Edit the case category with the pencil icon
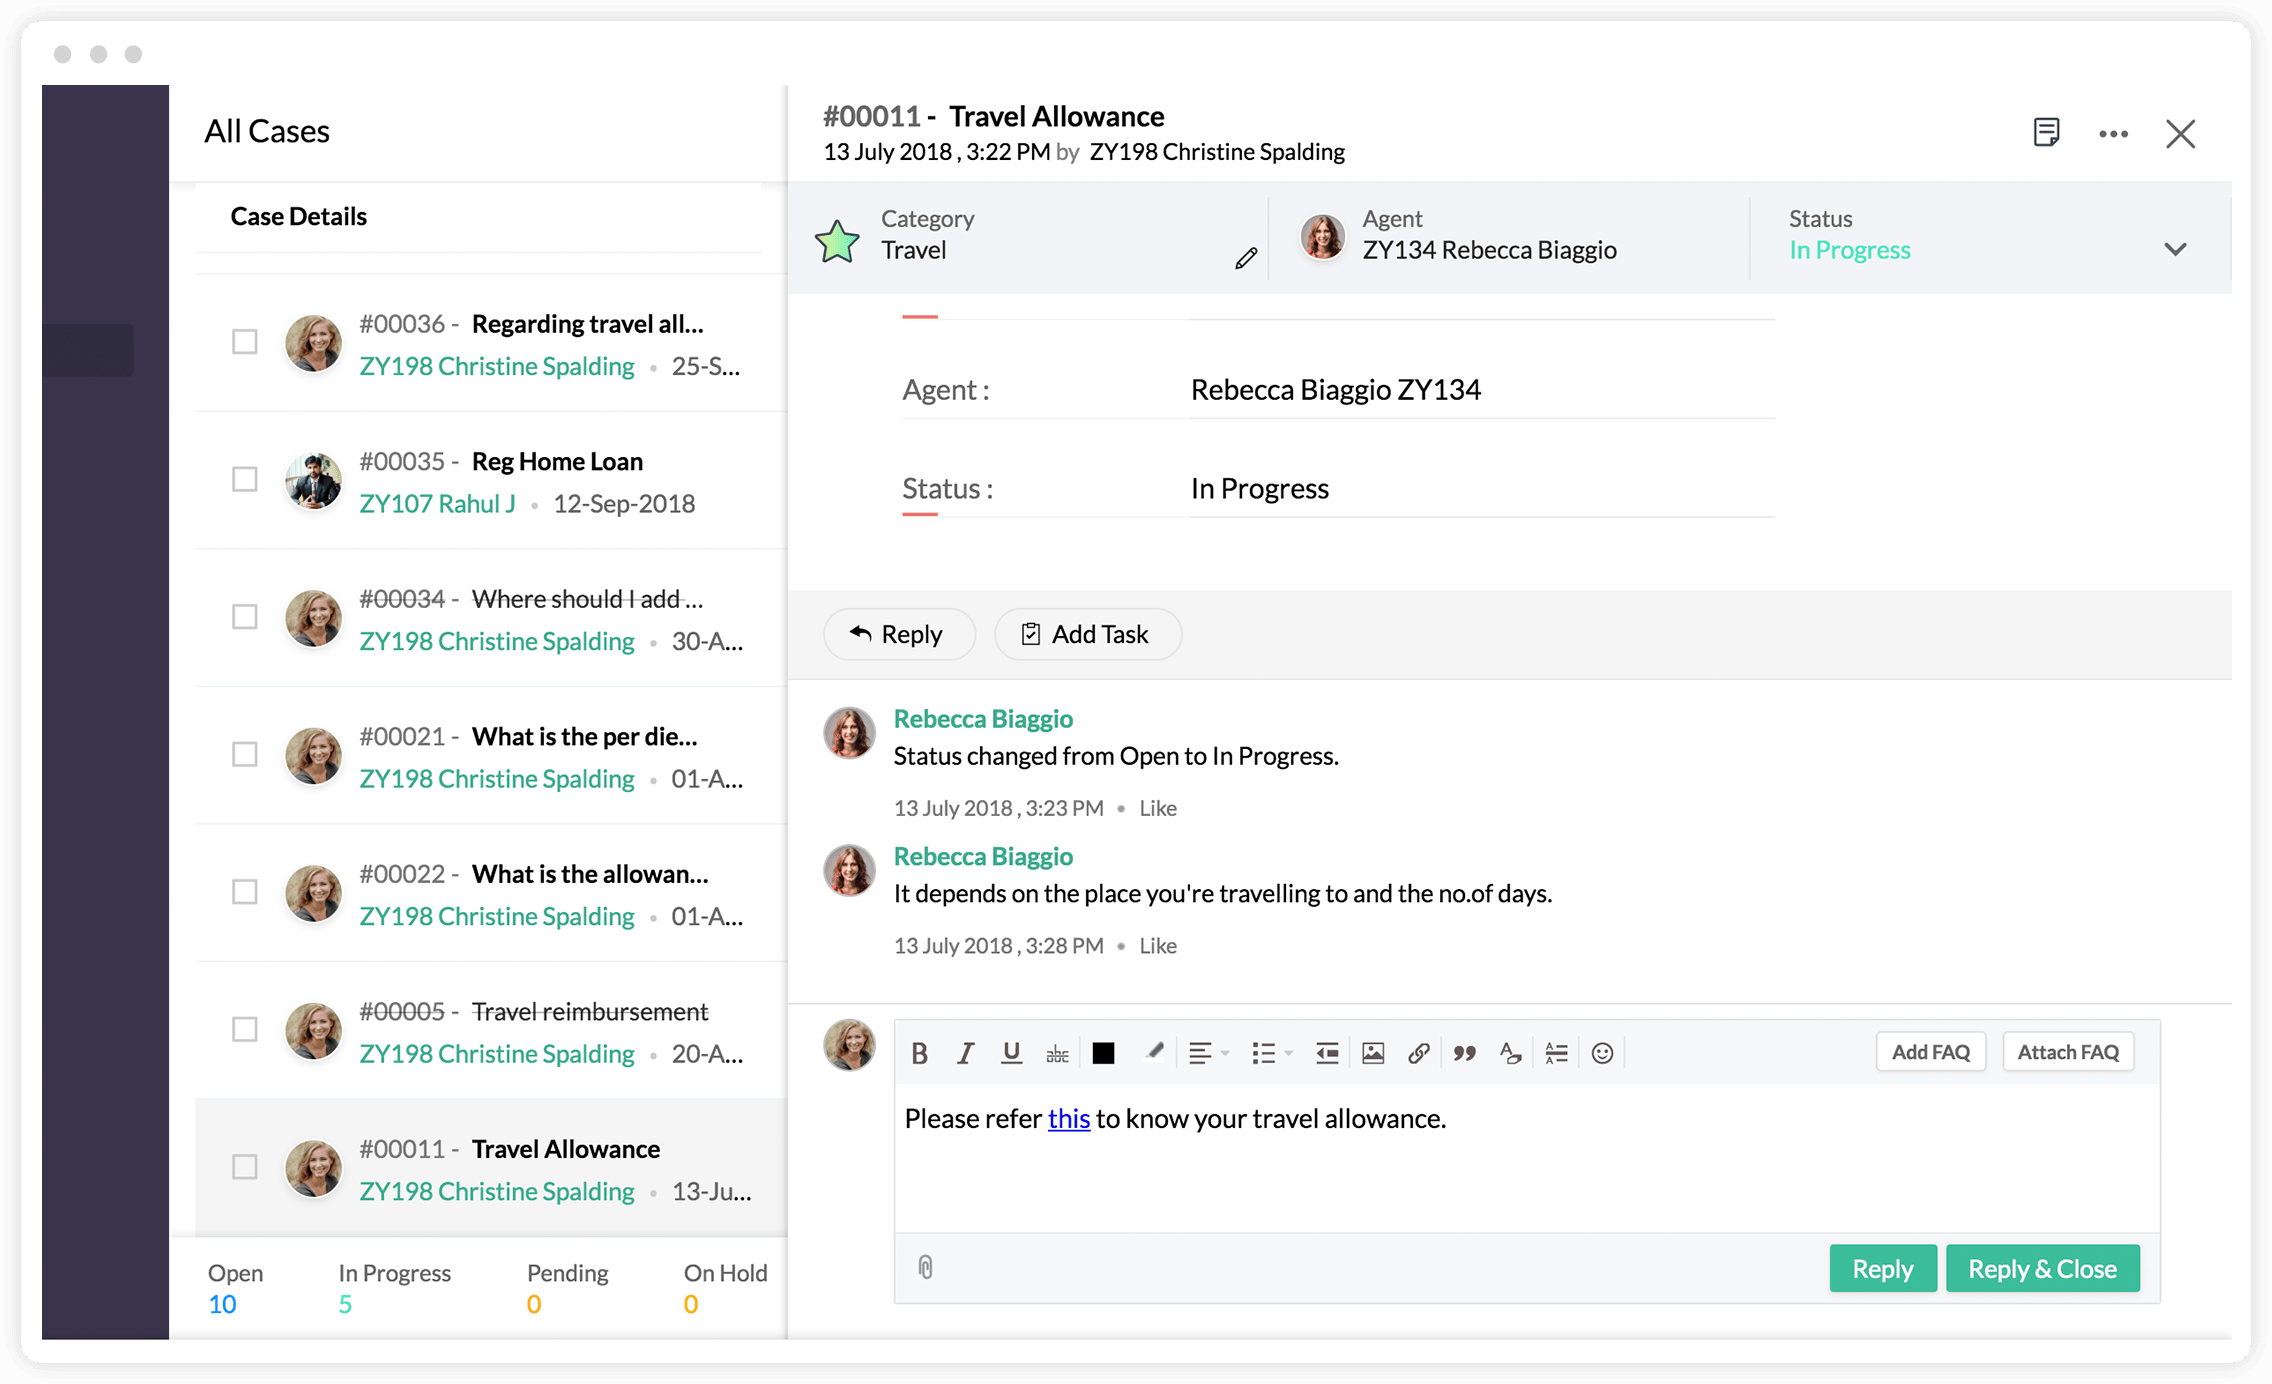Viewport: 2272px width, 1384px height. point(1245,259)
